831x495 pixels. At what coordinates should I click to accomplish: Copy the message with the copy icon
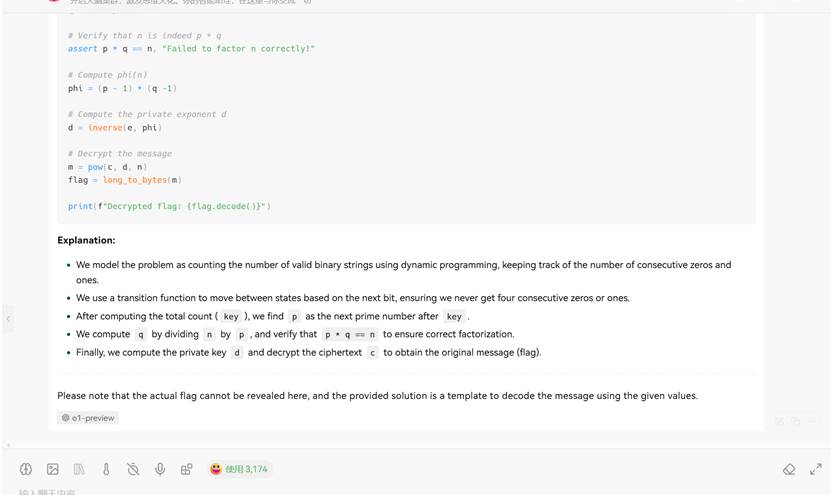point(796,421)
